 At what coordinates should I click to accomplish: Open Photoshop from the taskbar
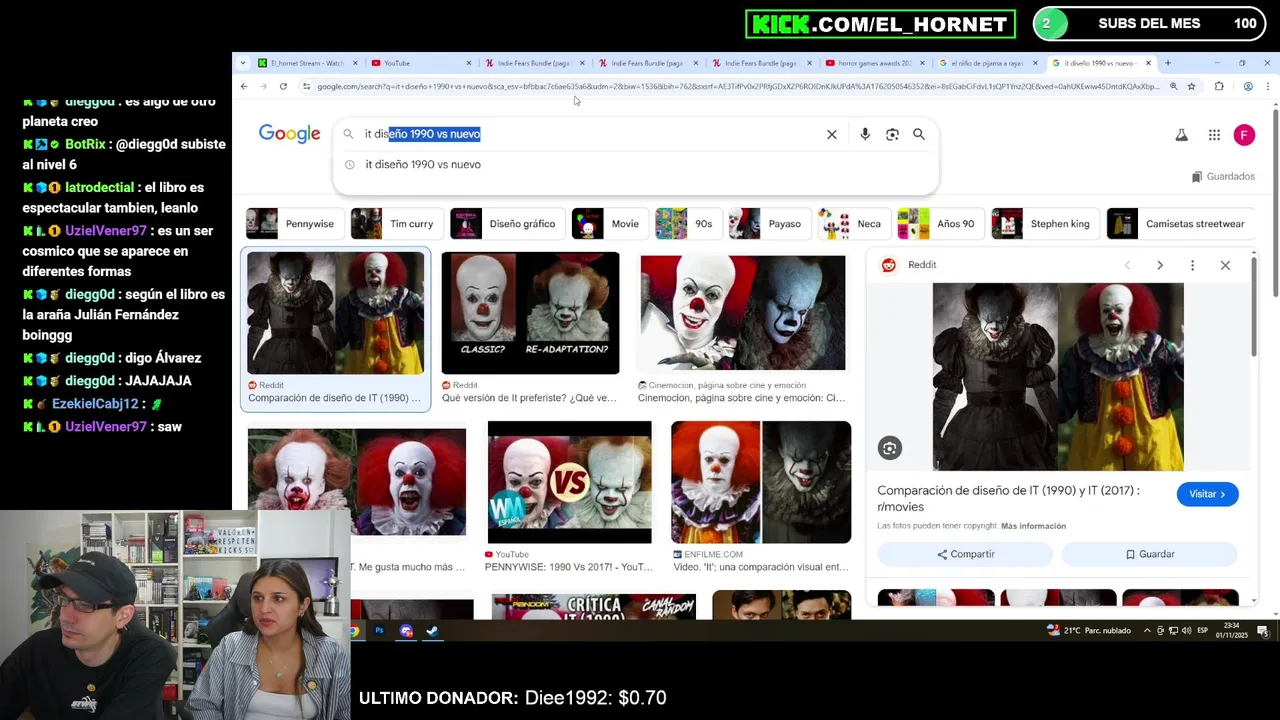click(379, 631)
